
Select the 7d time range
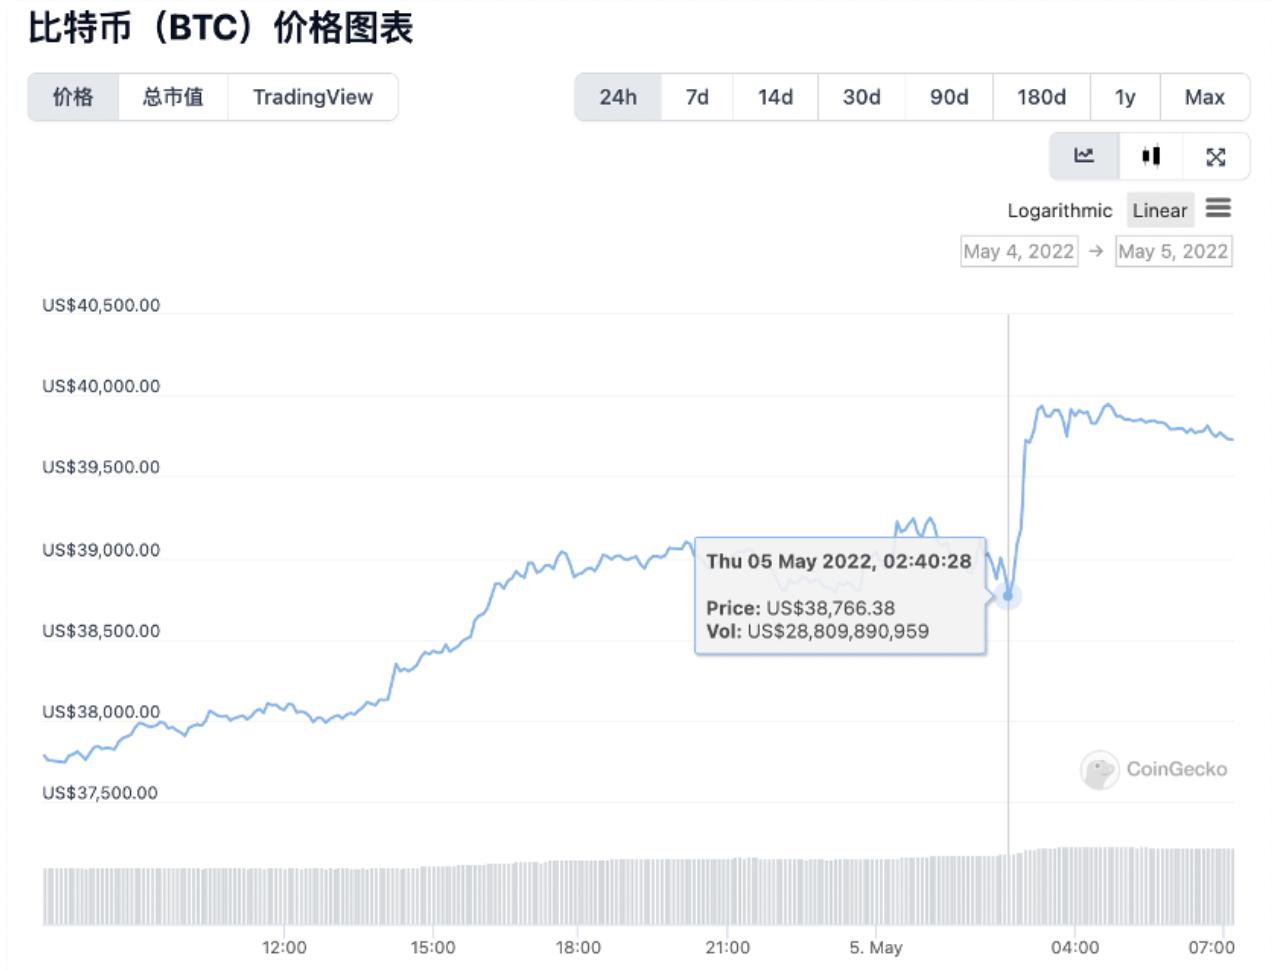click(697, 97)
